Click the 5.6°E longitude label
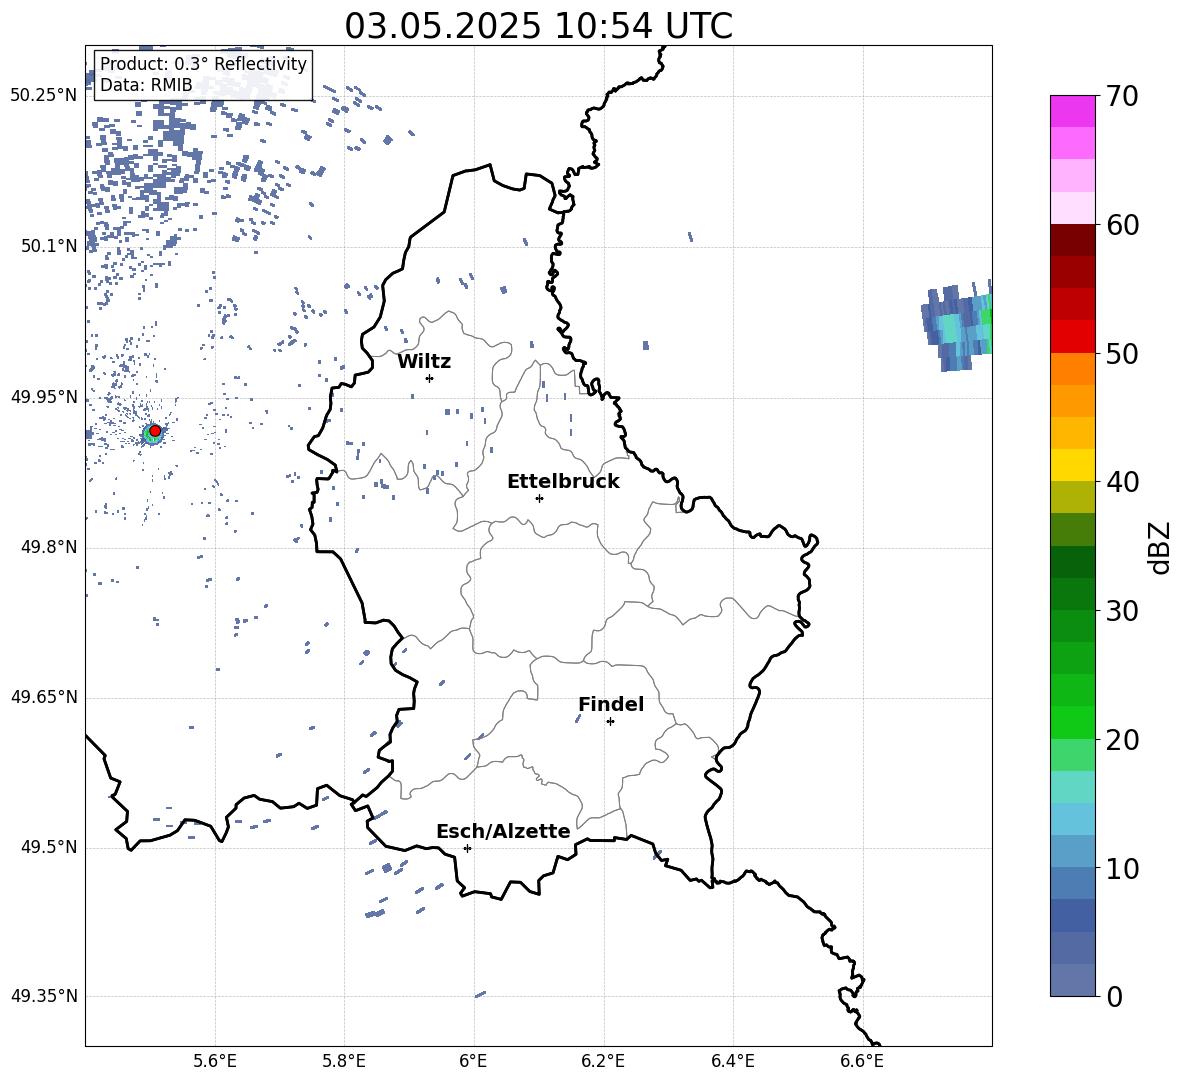 (x=215, y=1061)
